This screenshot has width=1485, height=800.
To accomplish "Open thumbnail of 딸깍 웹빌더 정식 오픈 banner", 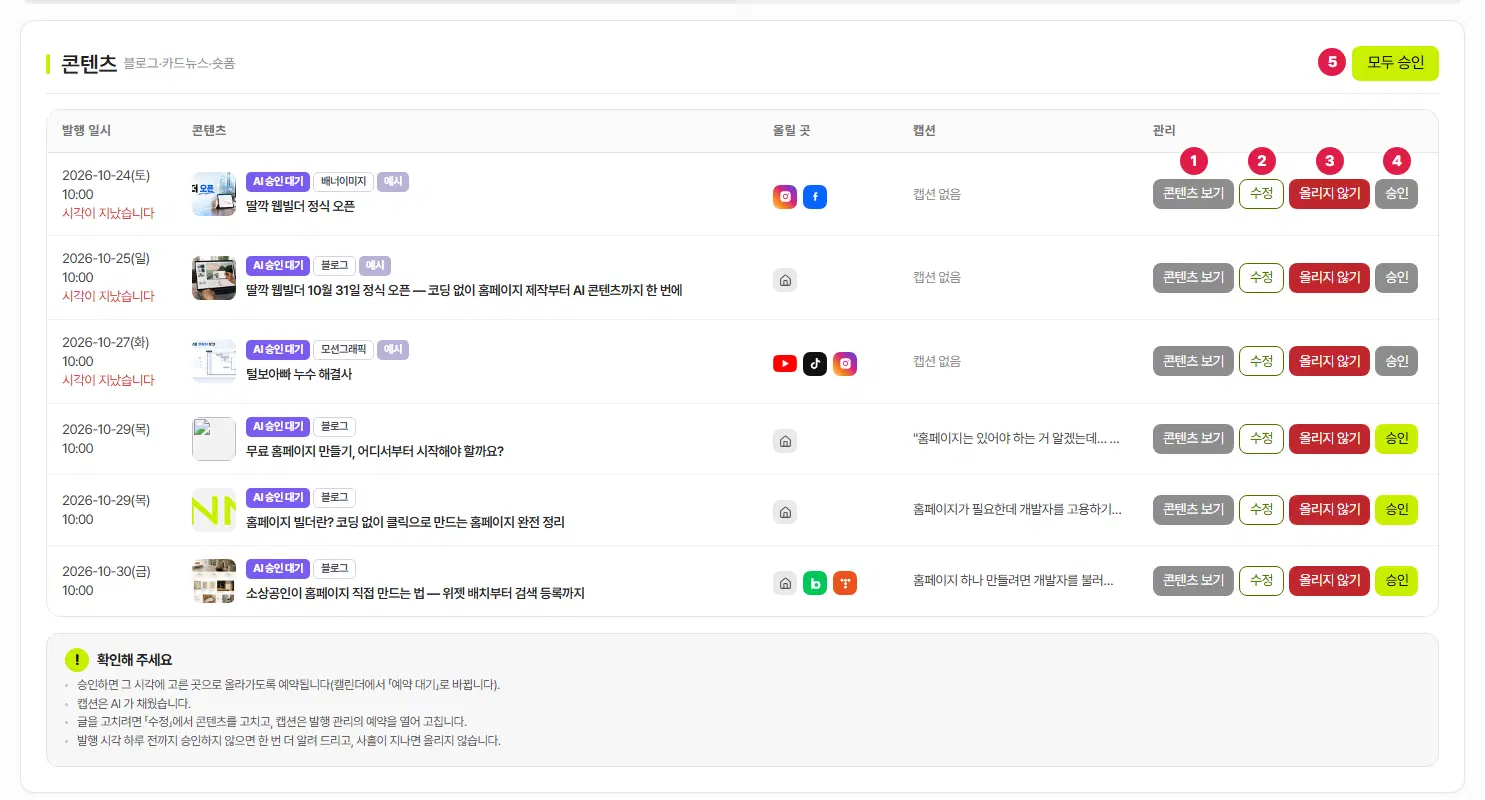I will coord(214,194).
